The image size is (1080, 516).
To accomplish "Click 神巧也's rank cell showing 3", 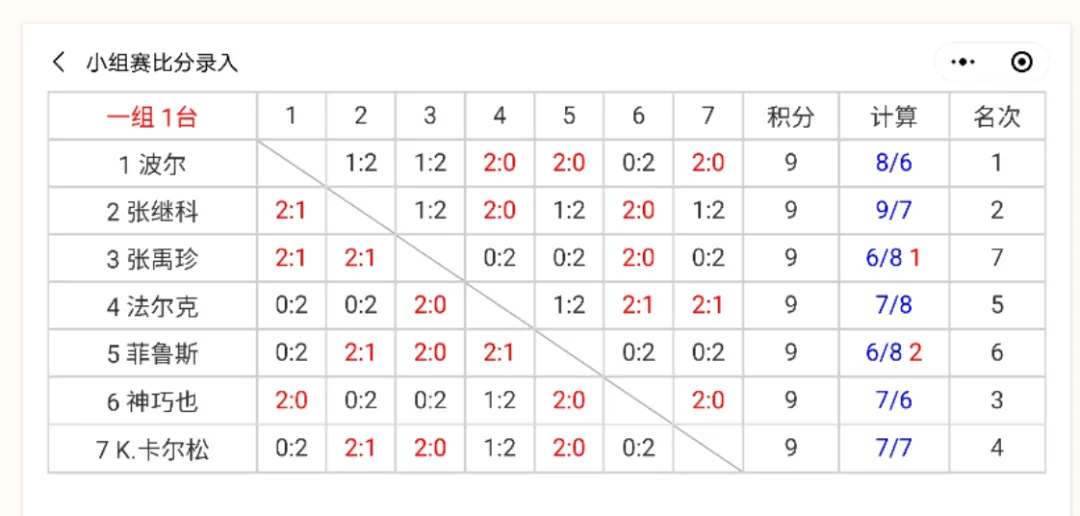I will (997, 401).
